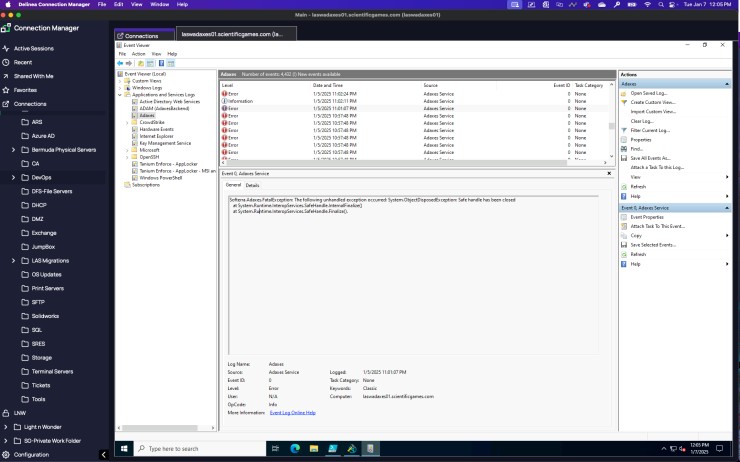The width and height of the screenshot is (740, 462).
Task: Click the Back arrow in Event Viewer toolbar
Action: (120, 63)
